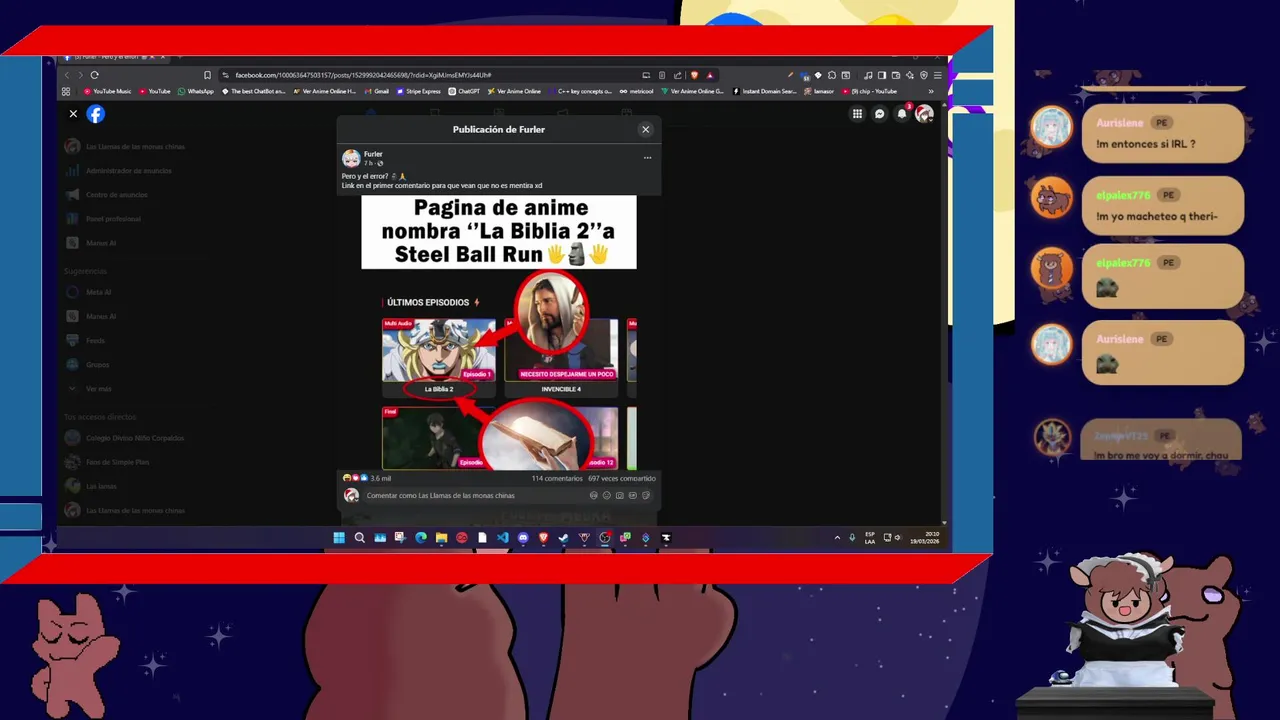Open the account profile picture menu
Image resolution: width=1280 pixels, height=720 pixels.
point(924,114)
